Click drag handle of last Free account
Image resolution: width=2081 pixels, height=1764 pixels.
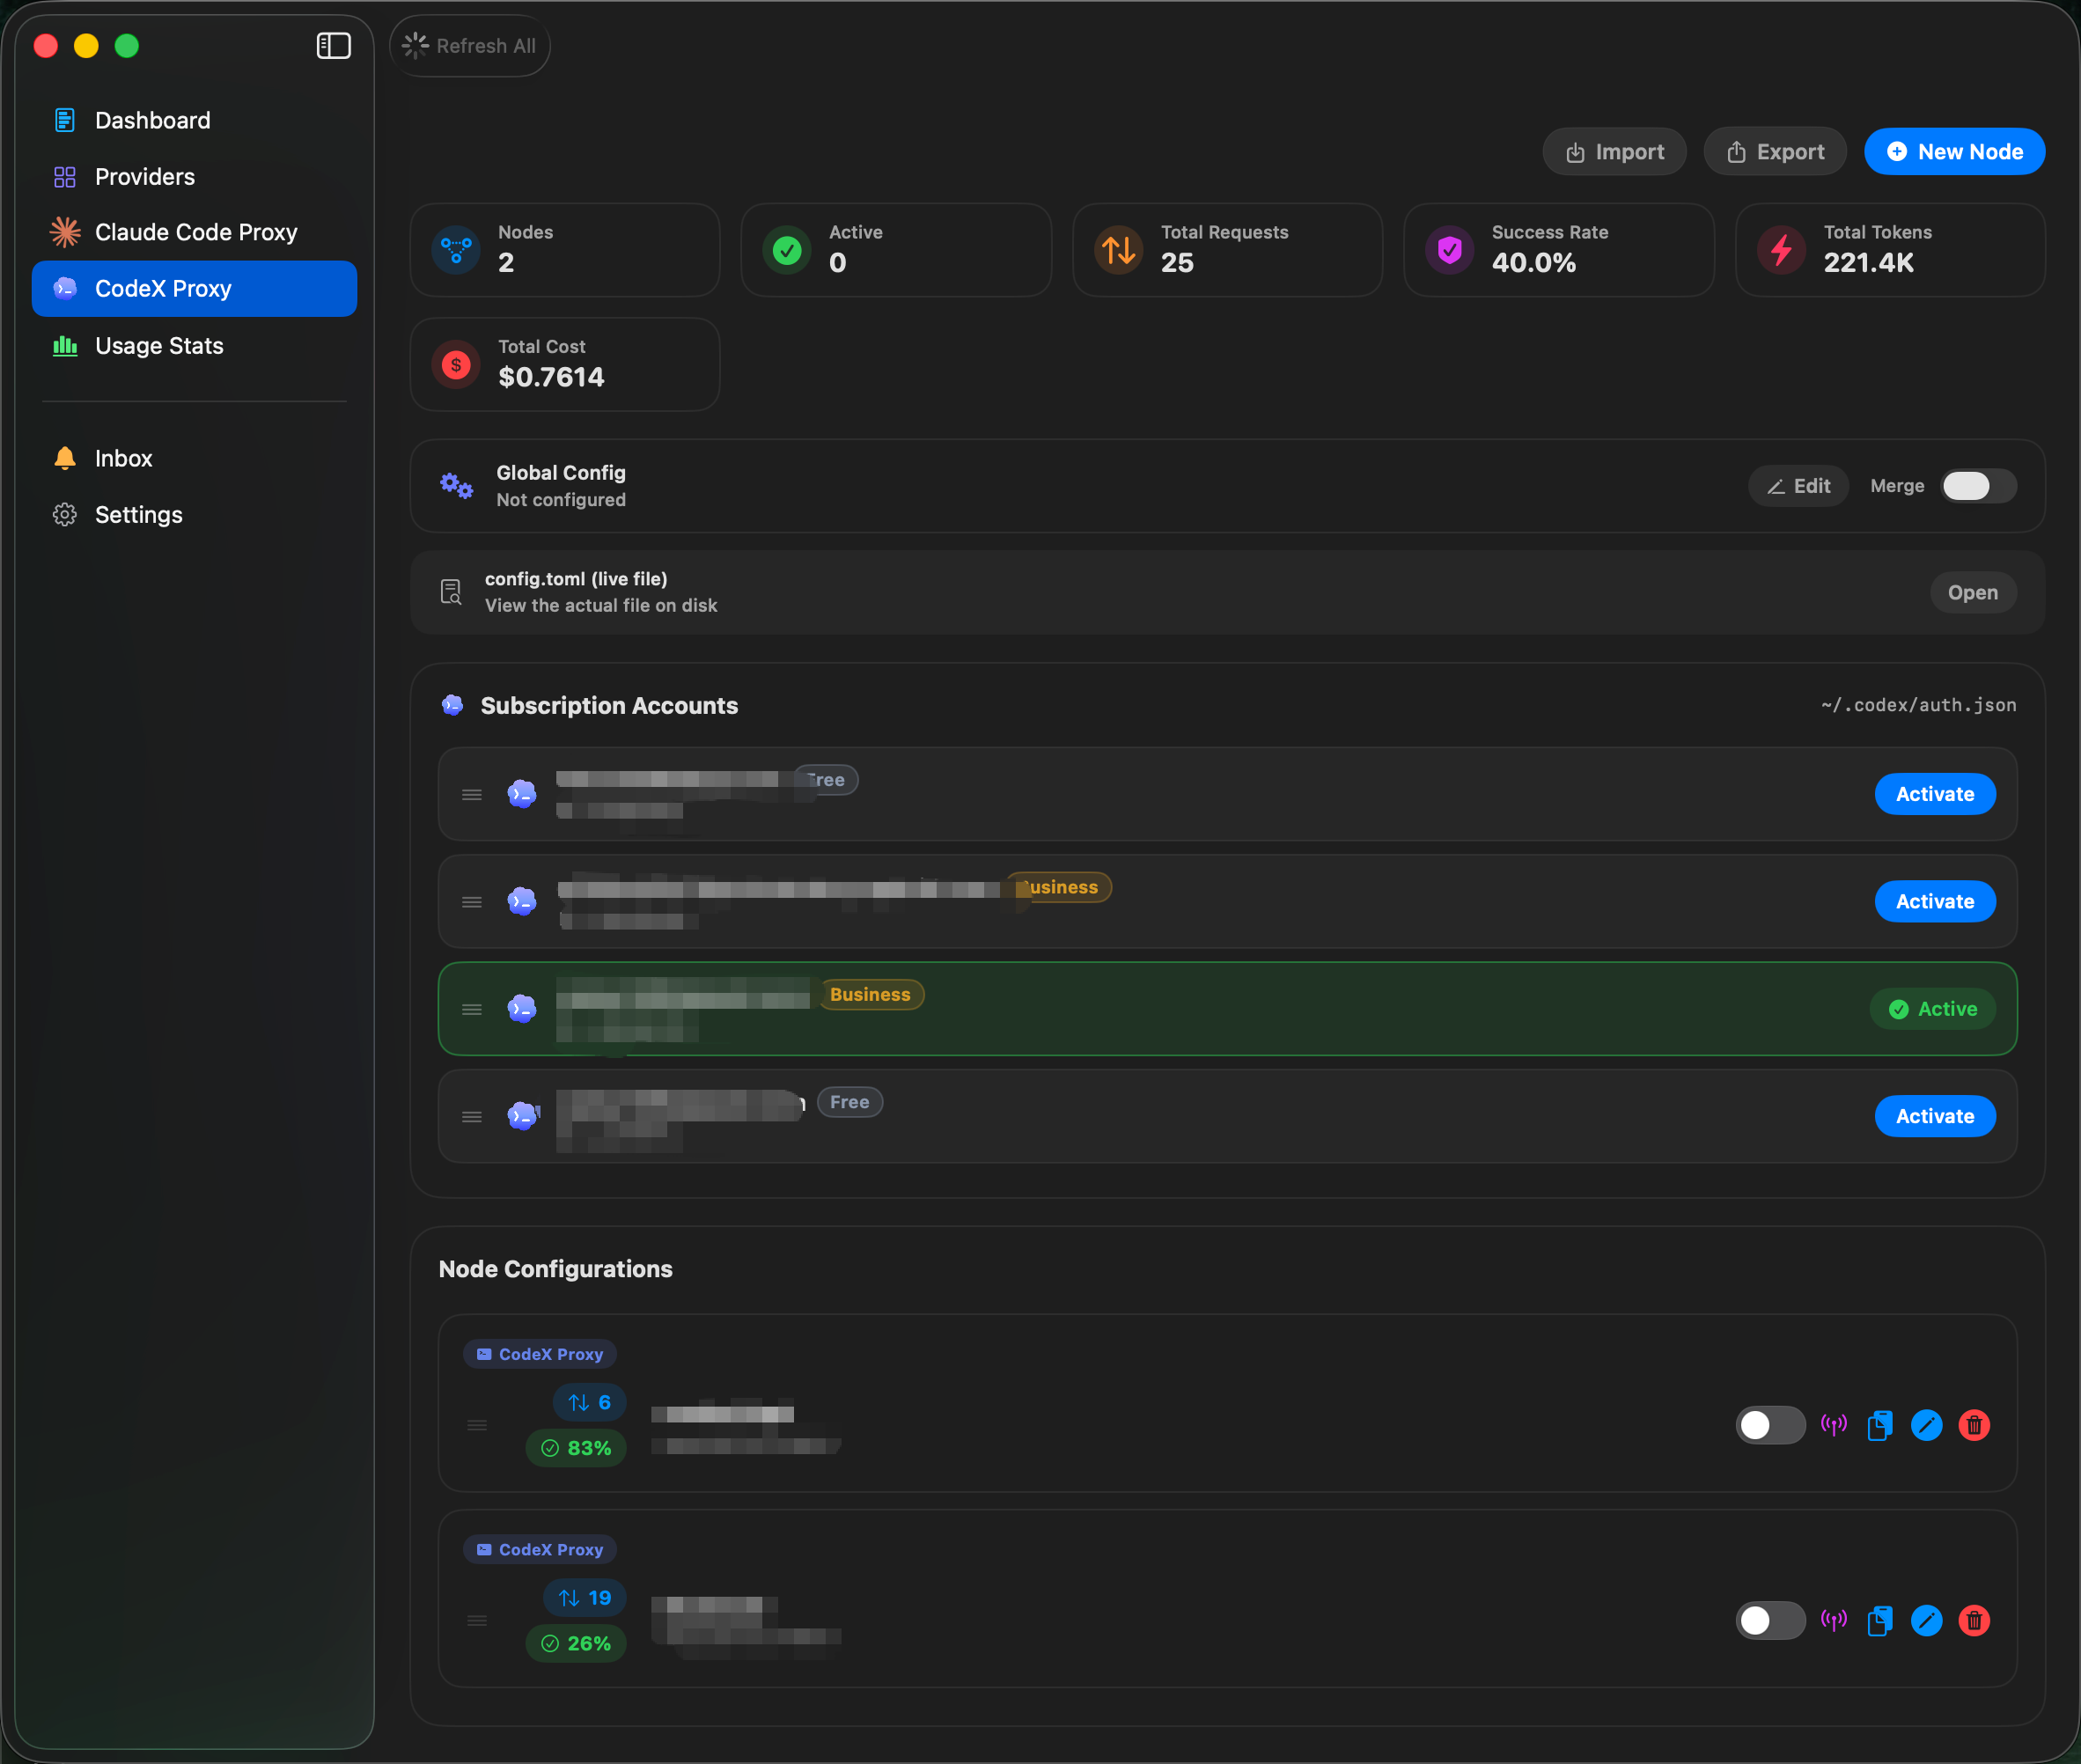(472, 1117)
